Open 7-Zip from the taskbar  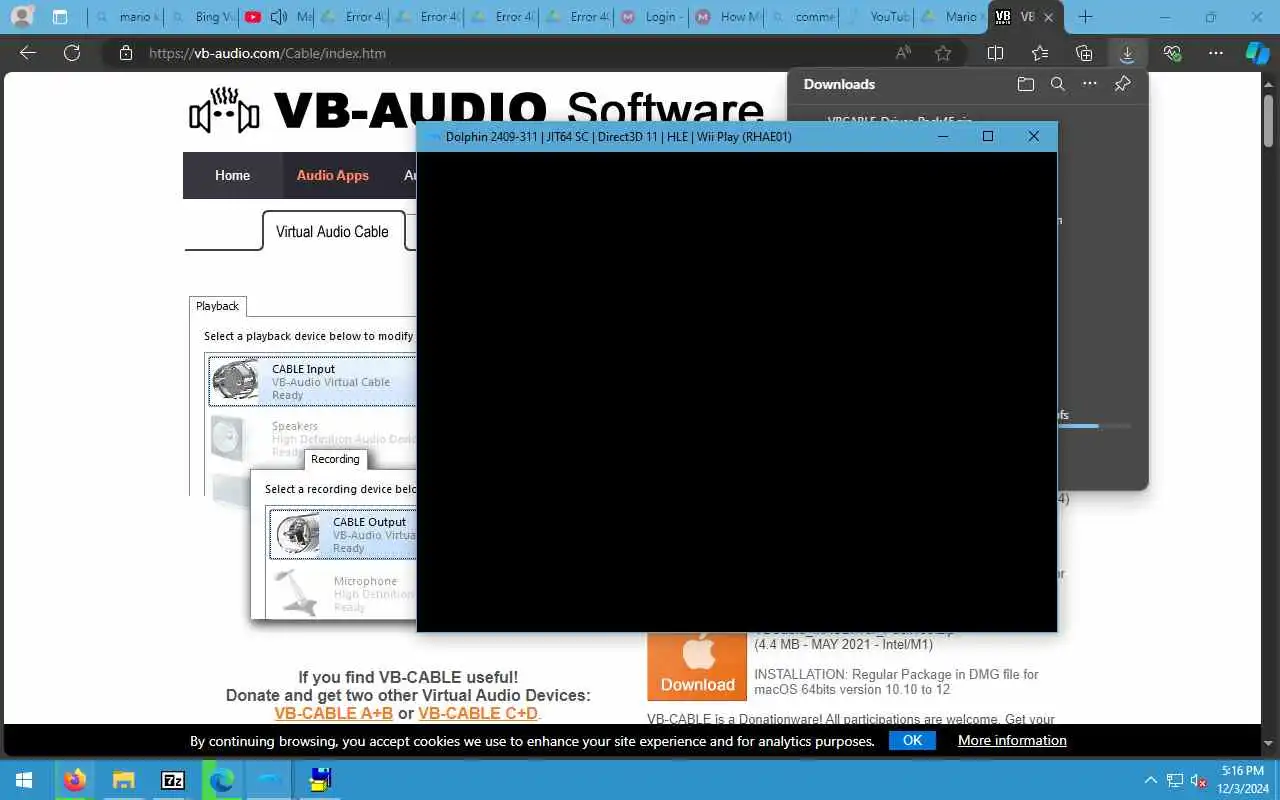tap(172, 780)
